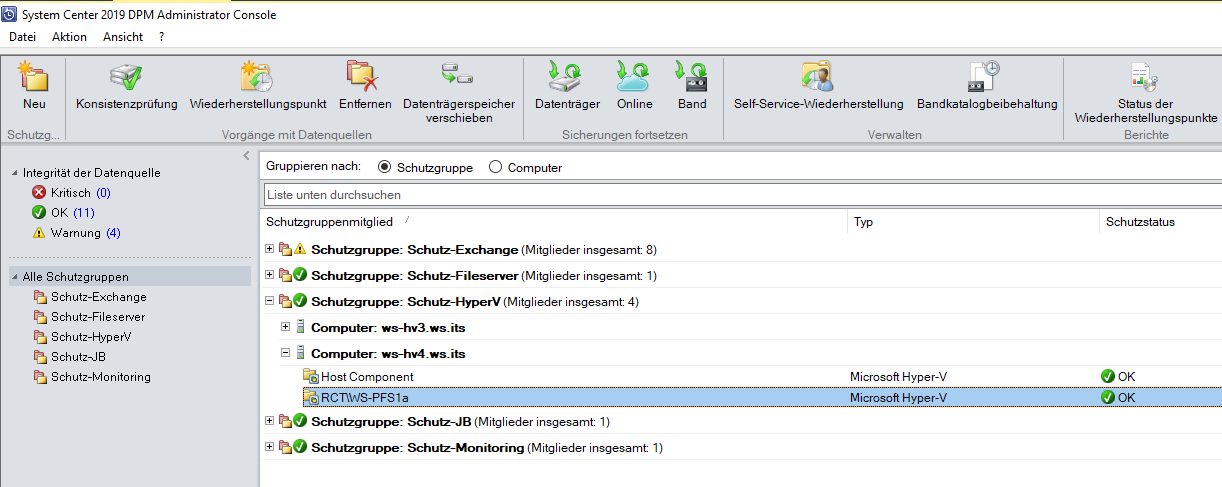This screenshot has height=487, width=1222.
Task: Filter by Kritisch (0) link
Action: 81,192
